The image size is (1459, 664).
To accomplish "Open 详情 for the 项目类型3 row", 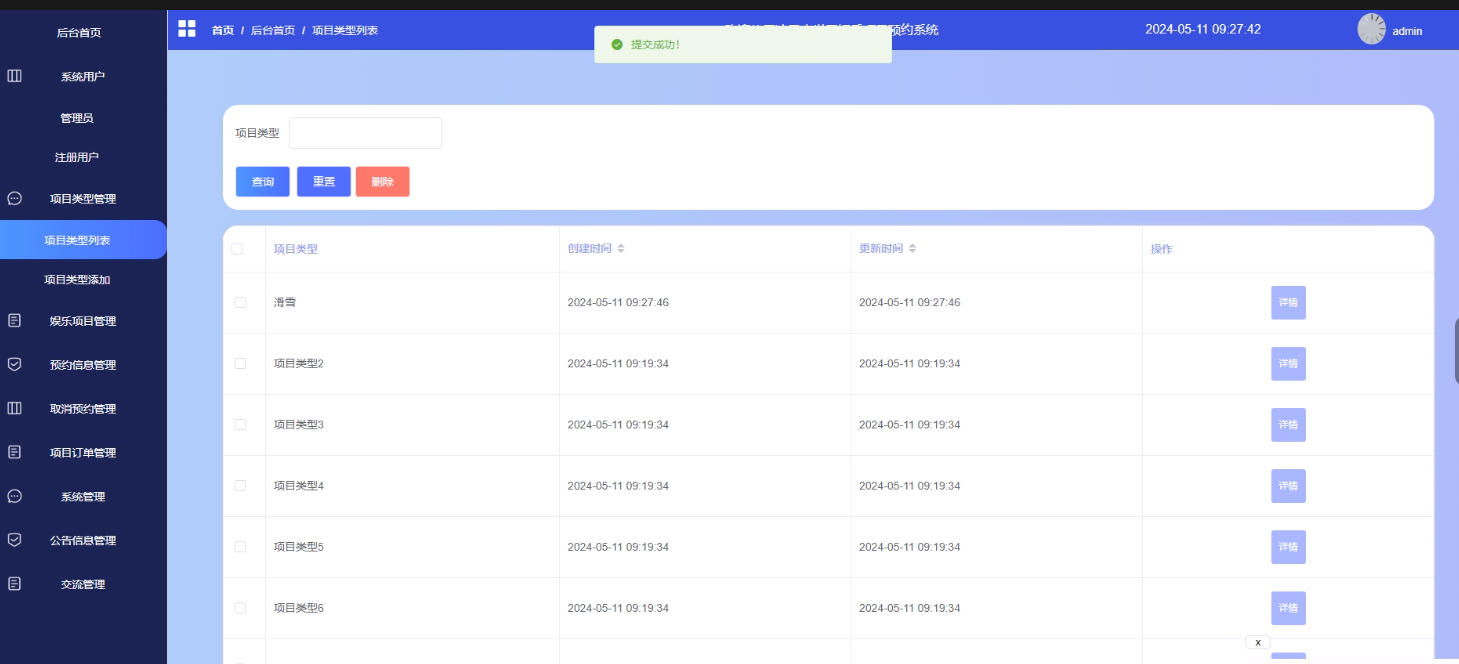I will [1288, 424].
